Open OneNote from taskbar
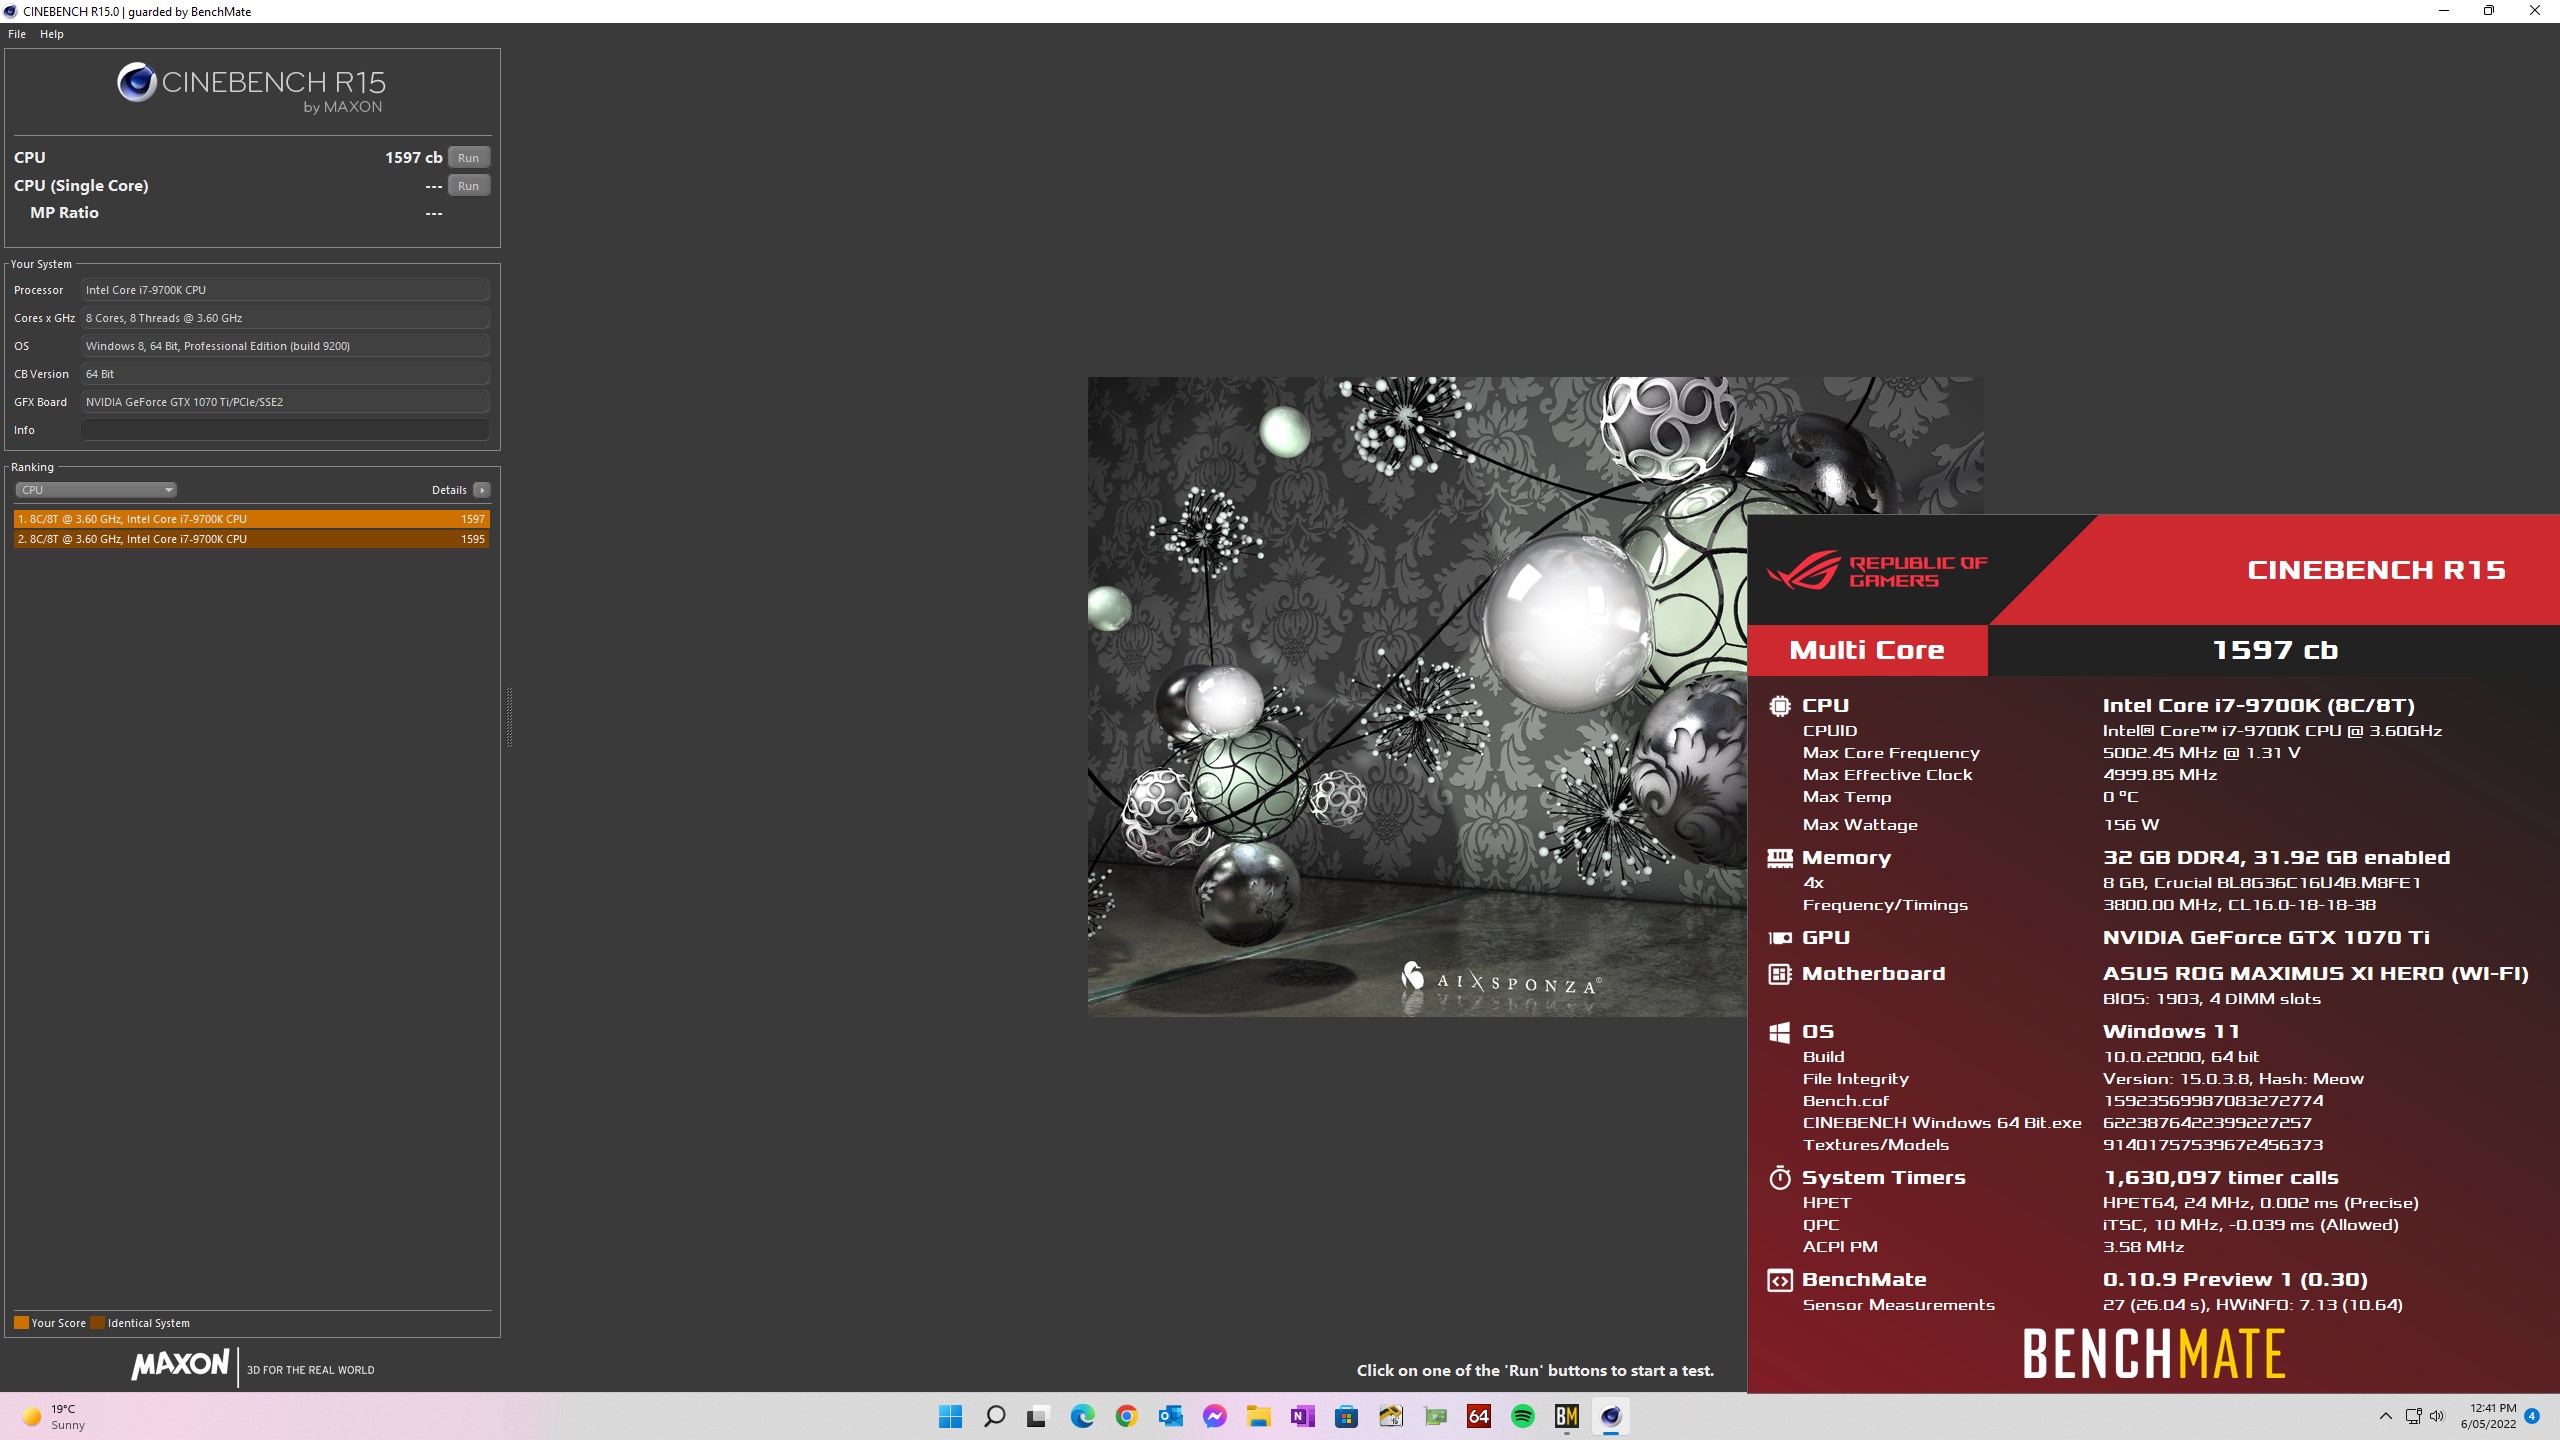 coord(1302,1416)
